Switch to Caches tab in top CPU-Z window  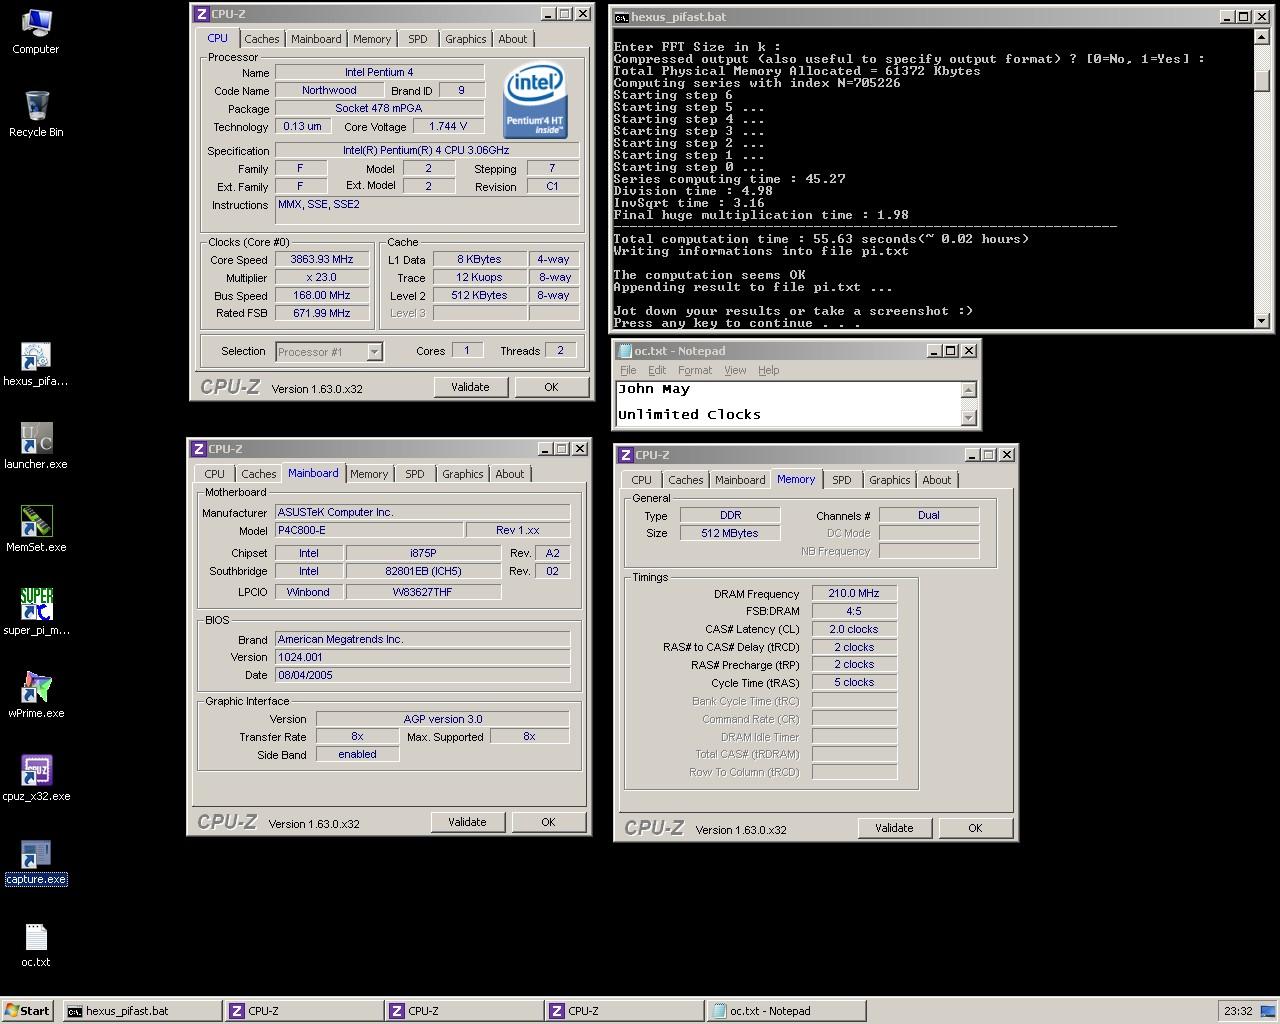[x=262, y=39]
